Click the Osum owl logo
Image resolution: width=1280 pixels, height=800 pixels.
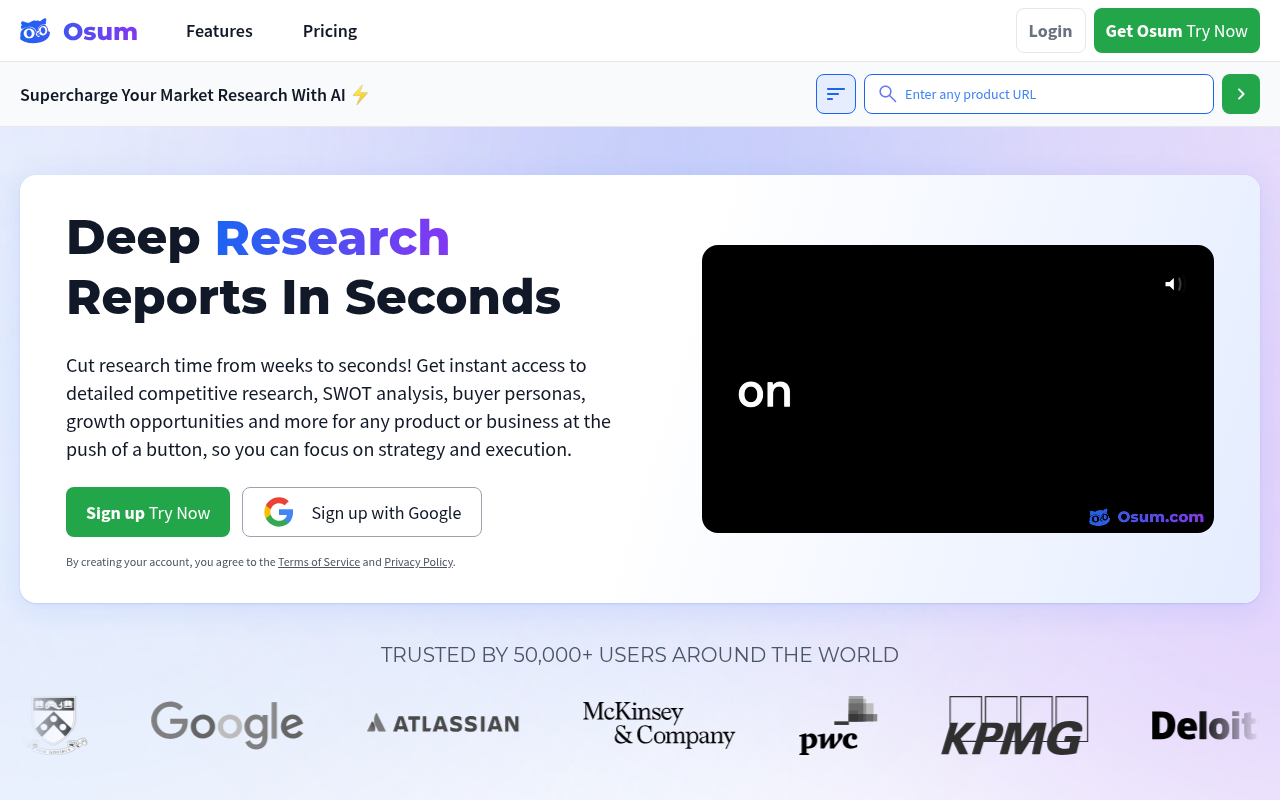[x=34, y=30]
